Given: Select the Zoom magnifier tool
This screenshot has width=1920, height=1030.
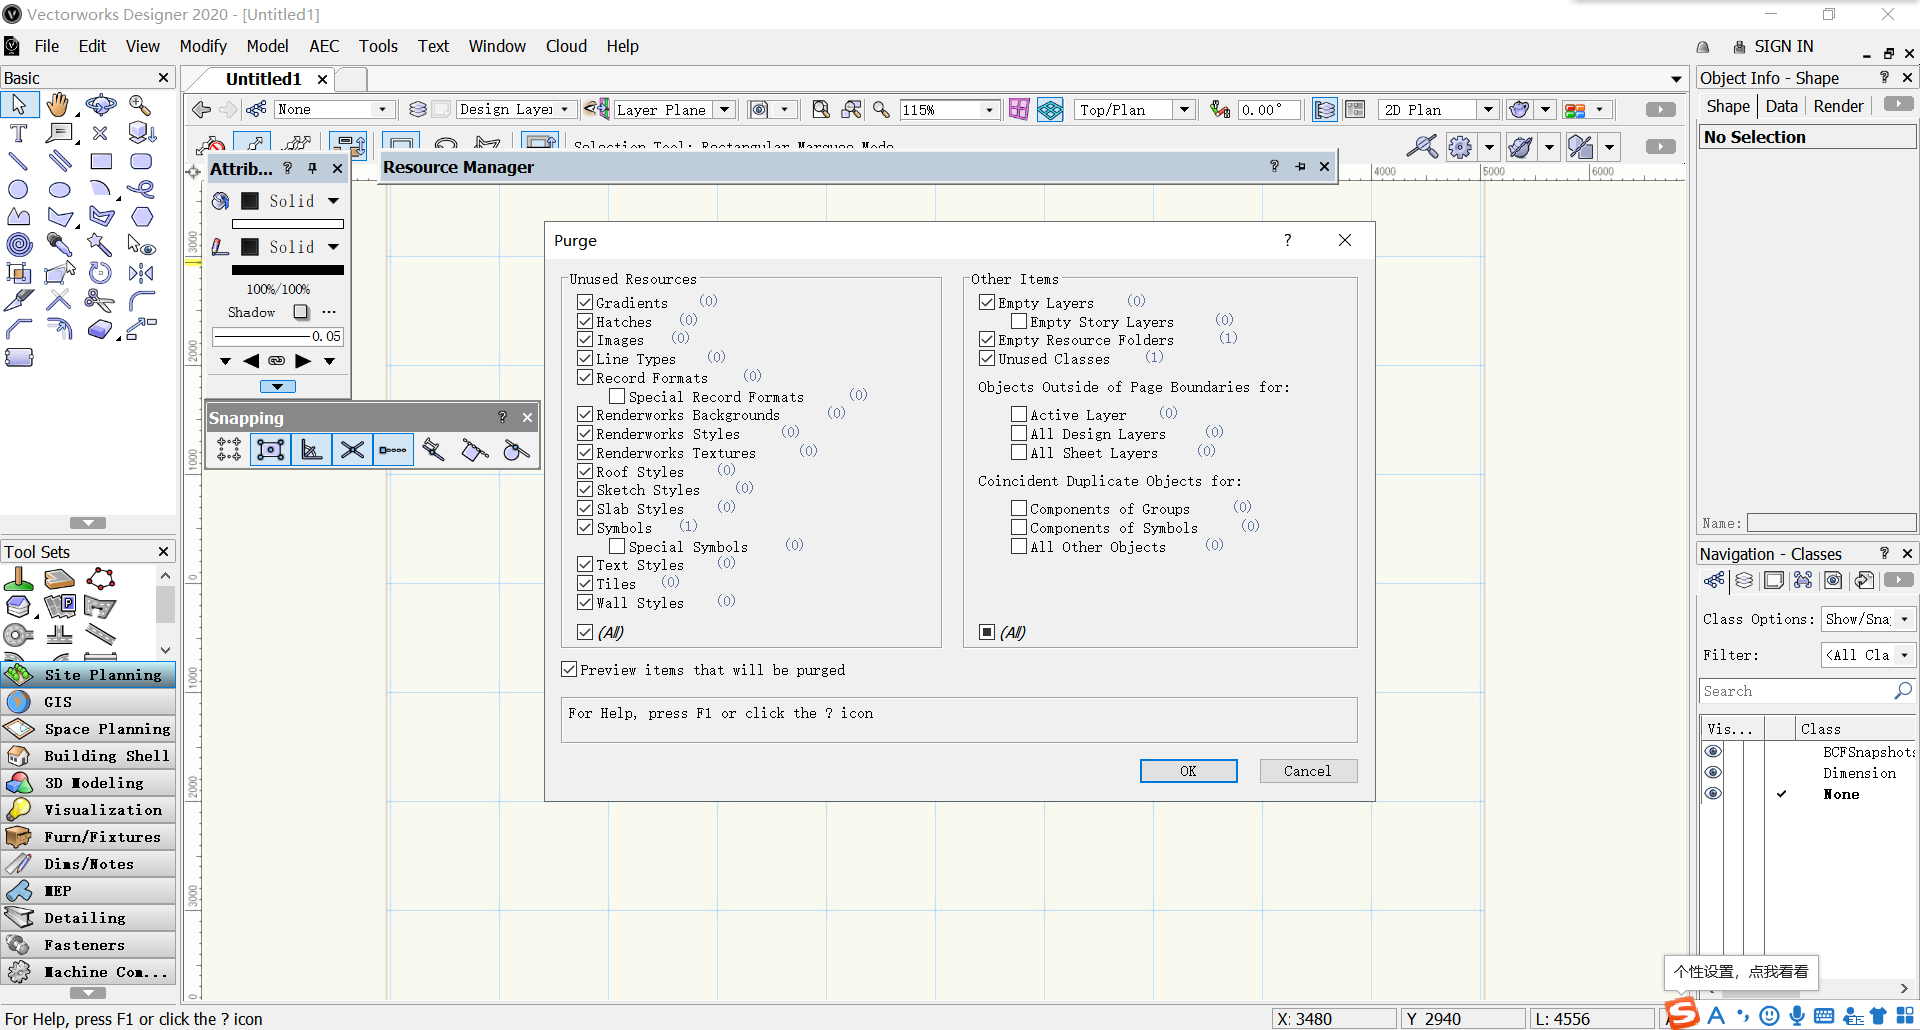Looking at the screenshot, I should (140, 104).
